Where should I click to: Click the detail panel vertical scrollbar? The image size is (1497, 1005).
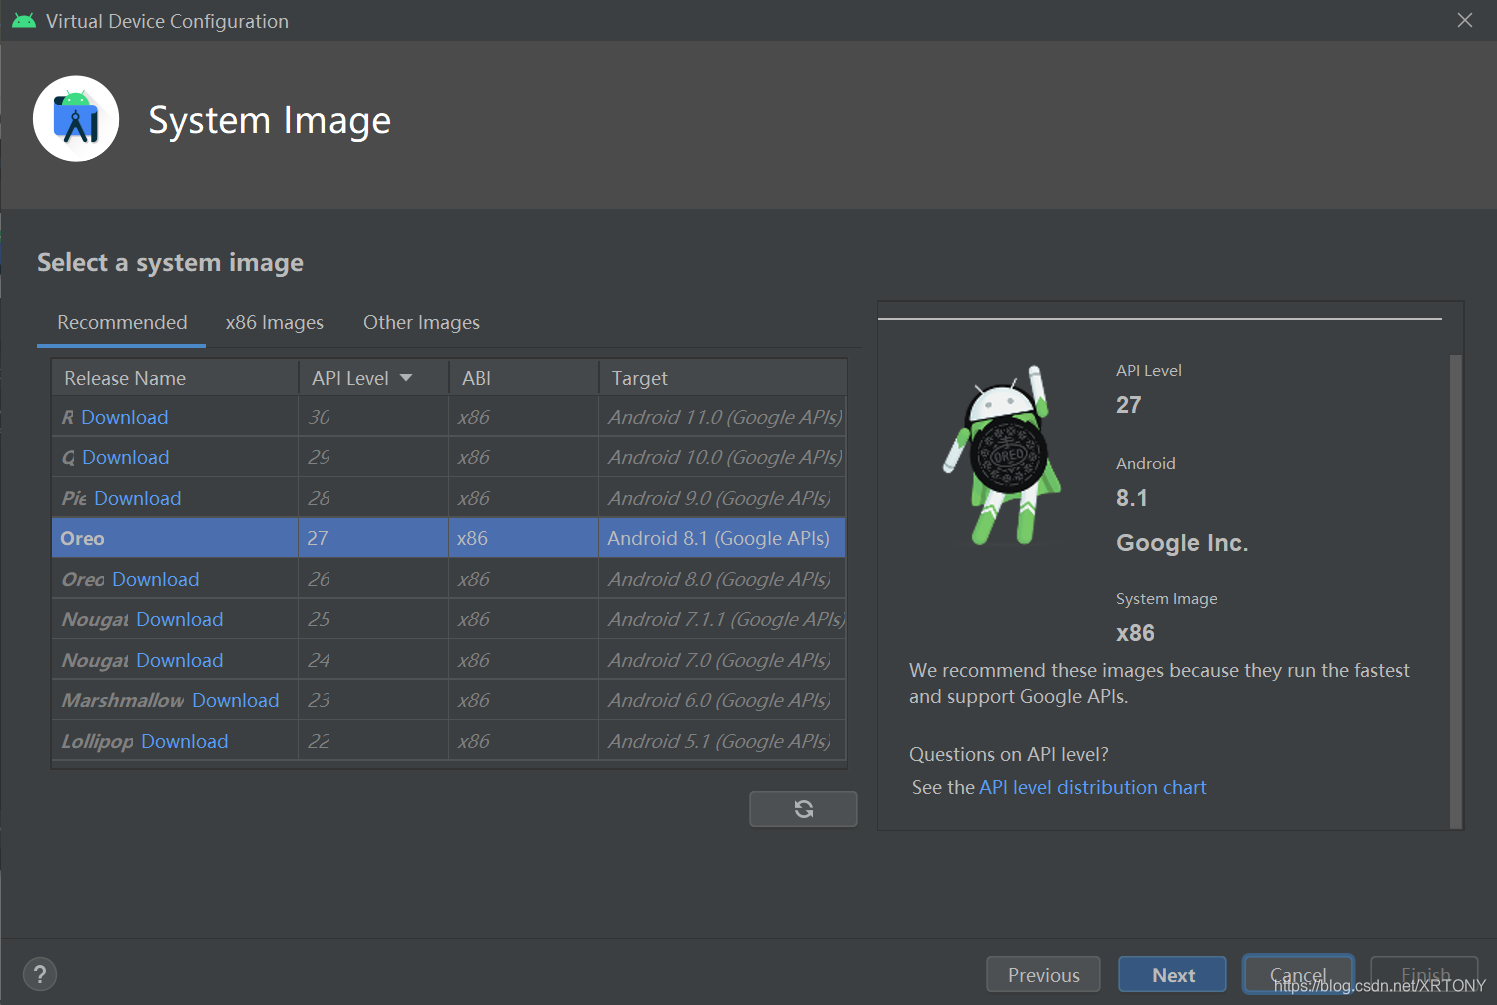pos(1456,590)
